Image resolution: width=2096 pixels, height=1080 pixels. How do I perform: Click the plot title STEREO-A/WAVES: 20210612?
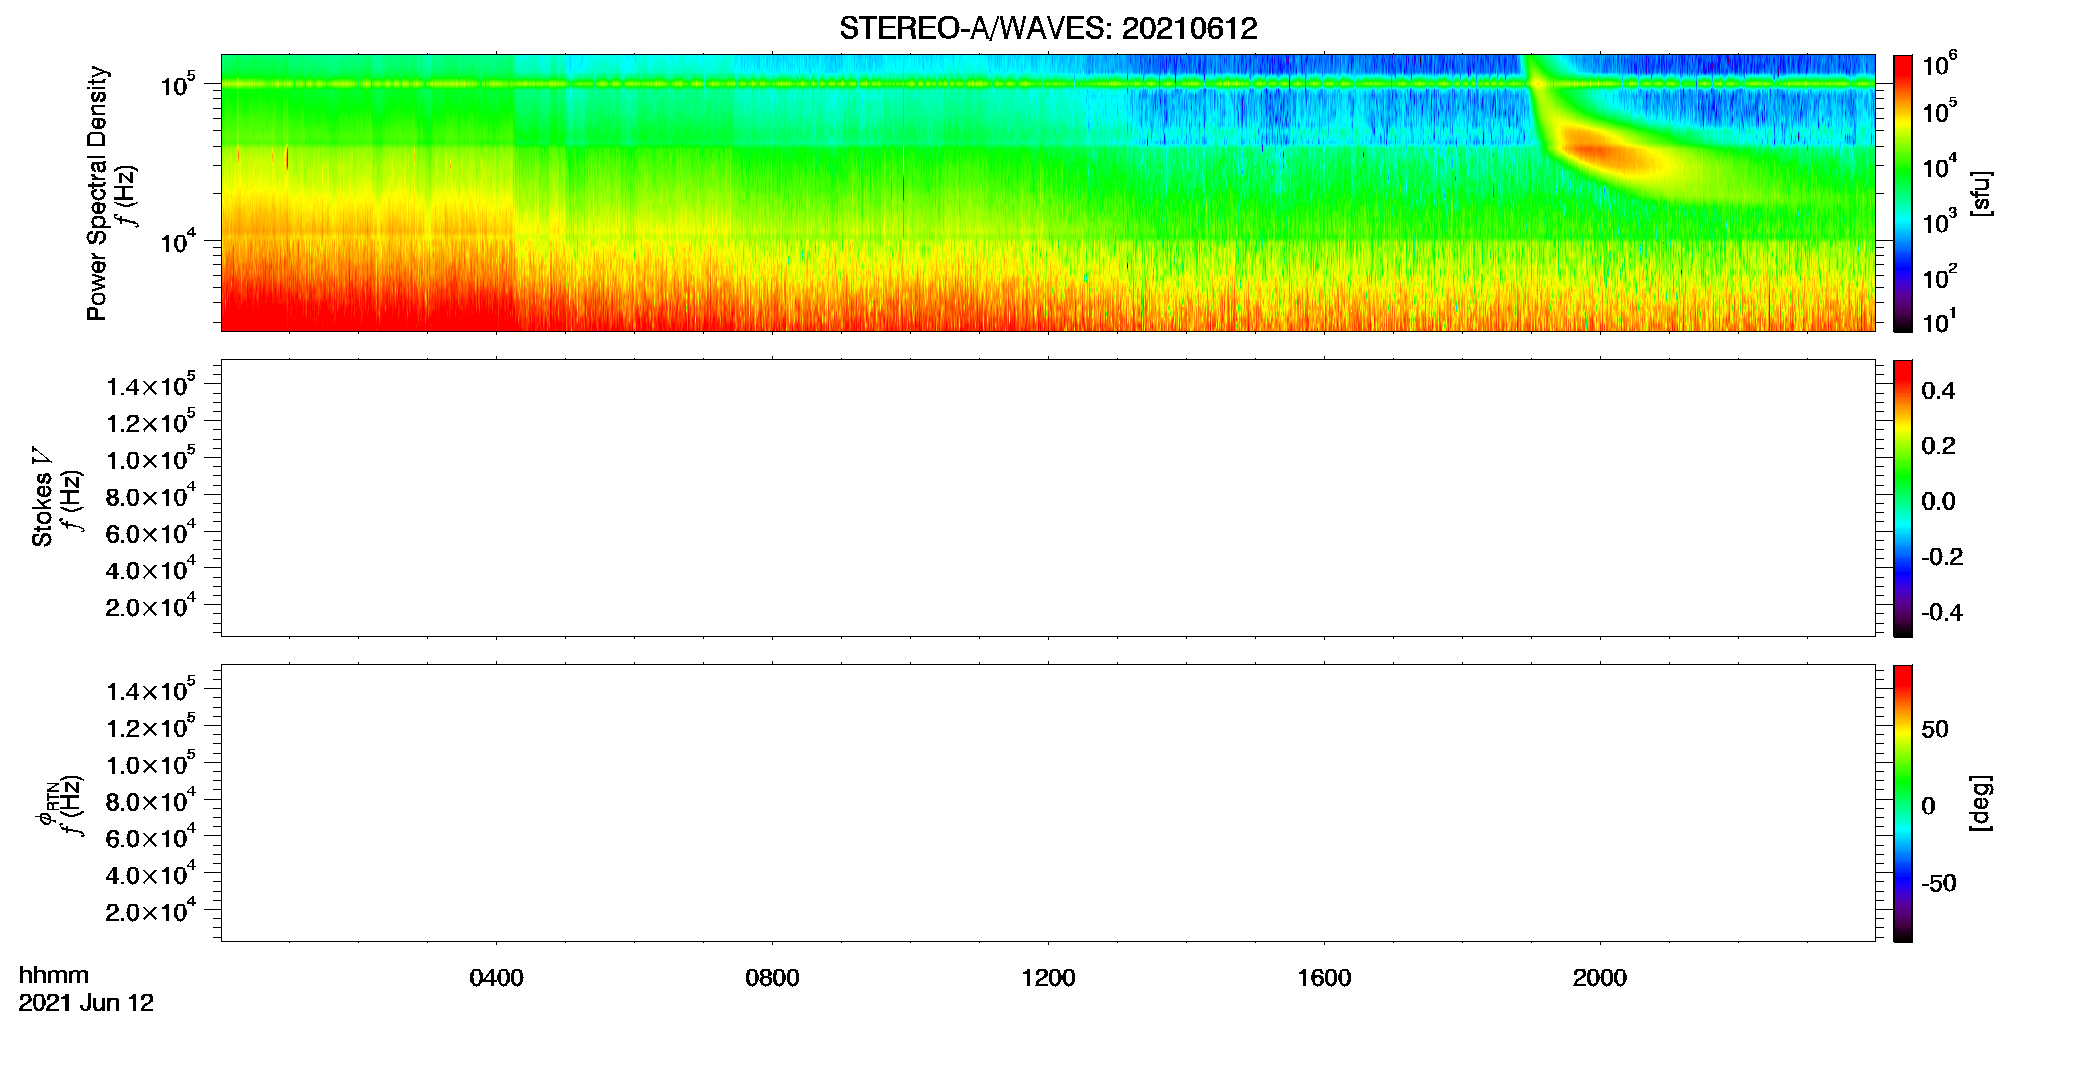[x=1048, y=28]
